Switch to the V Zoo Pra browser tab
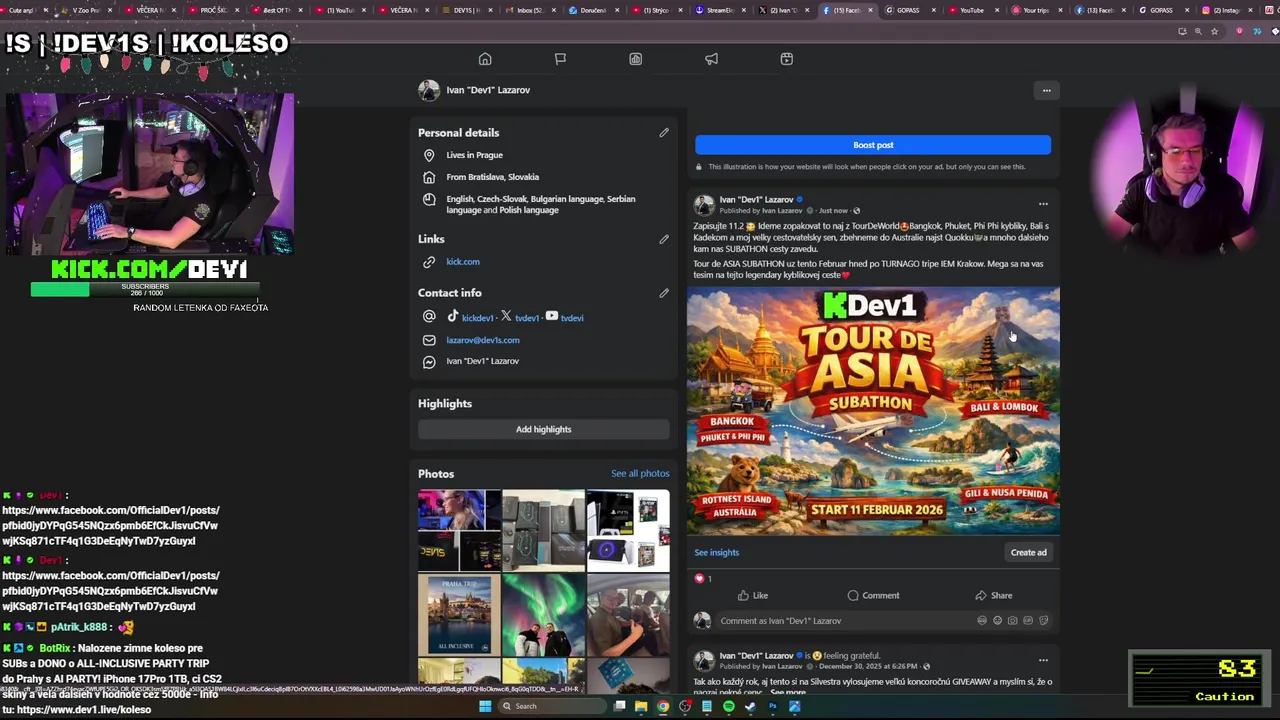 tap(85, 10)
